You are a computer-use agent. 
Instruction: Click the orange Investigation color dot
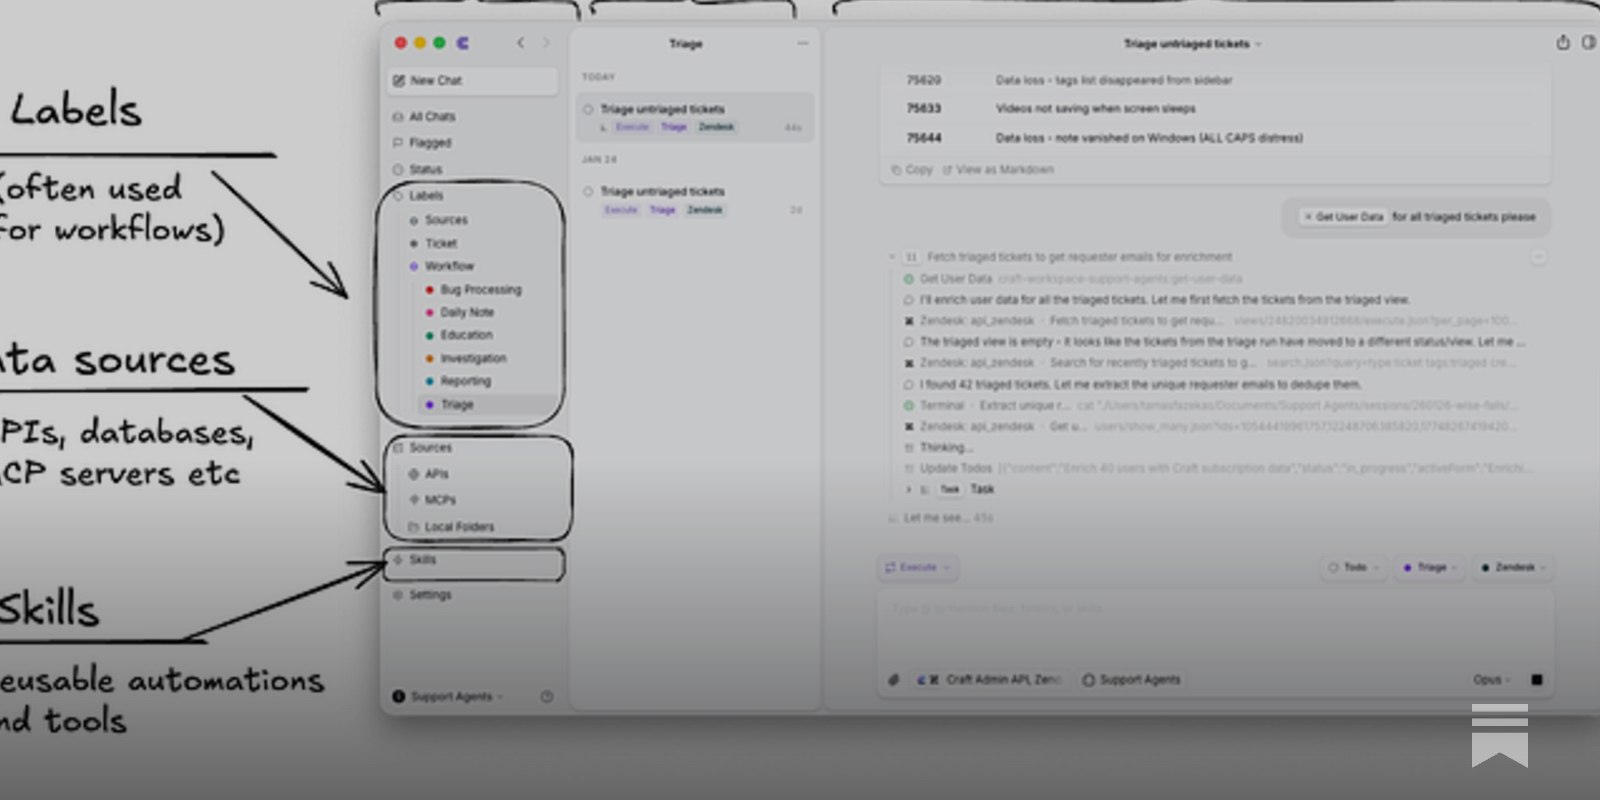point(430,358)
